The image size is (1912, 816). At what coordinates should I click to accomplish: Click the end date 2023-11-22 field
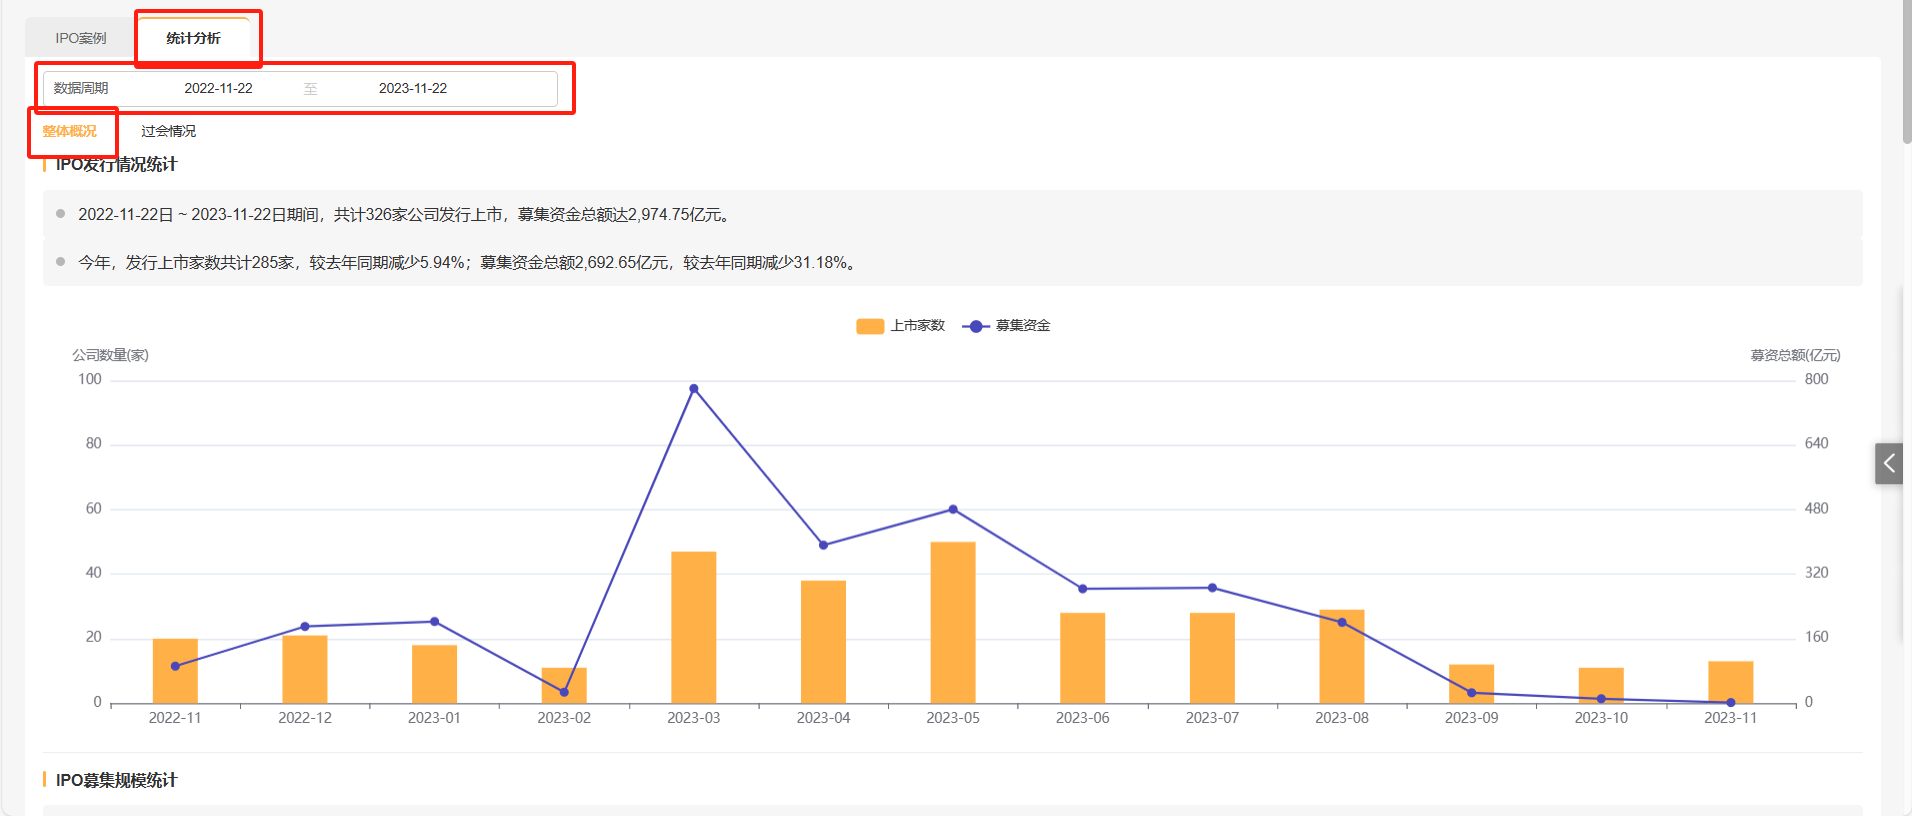[412, 88]
